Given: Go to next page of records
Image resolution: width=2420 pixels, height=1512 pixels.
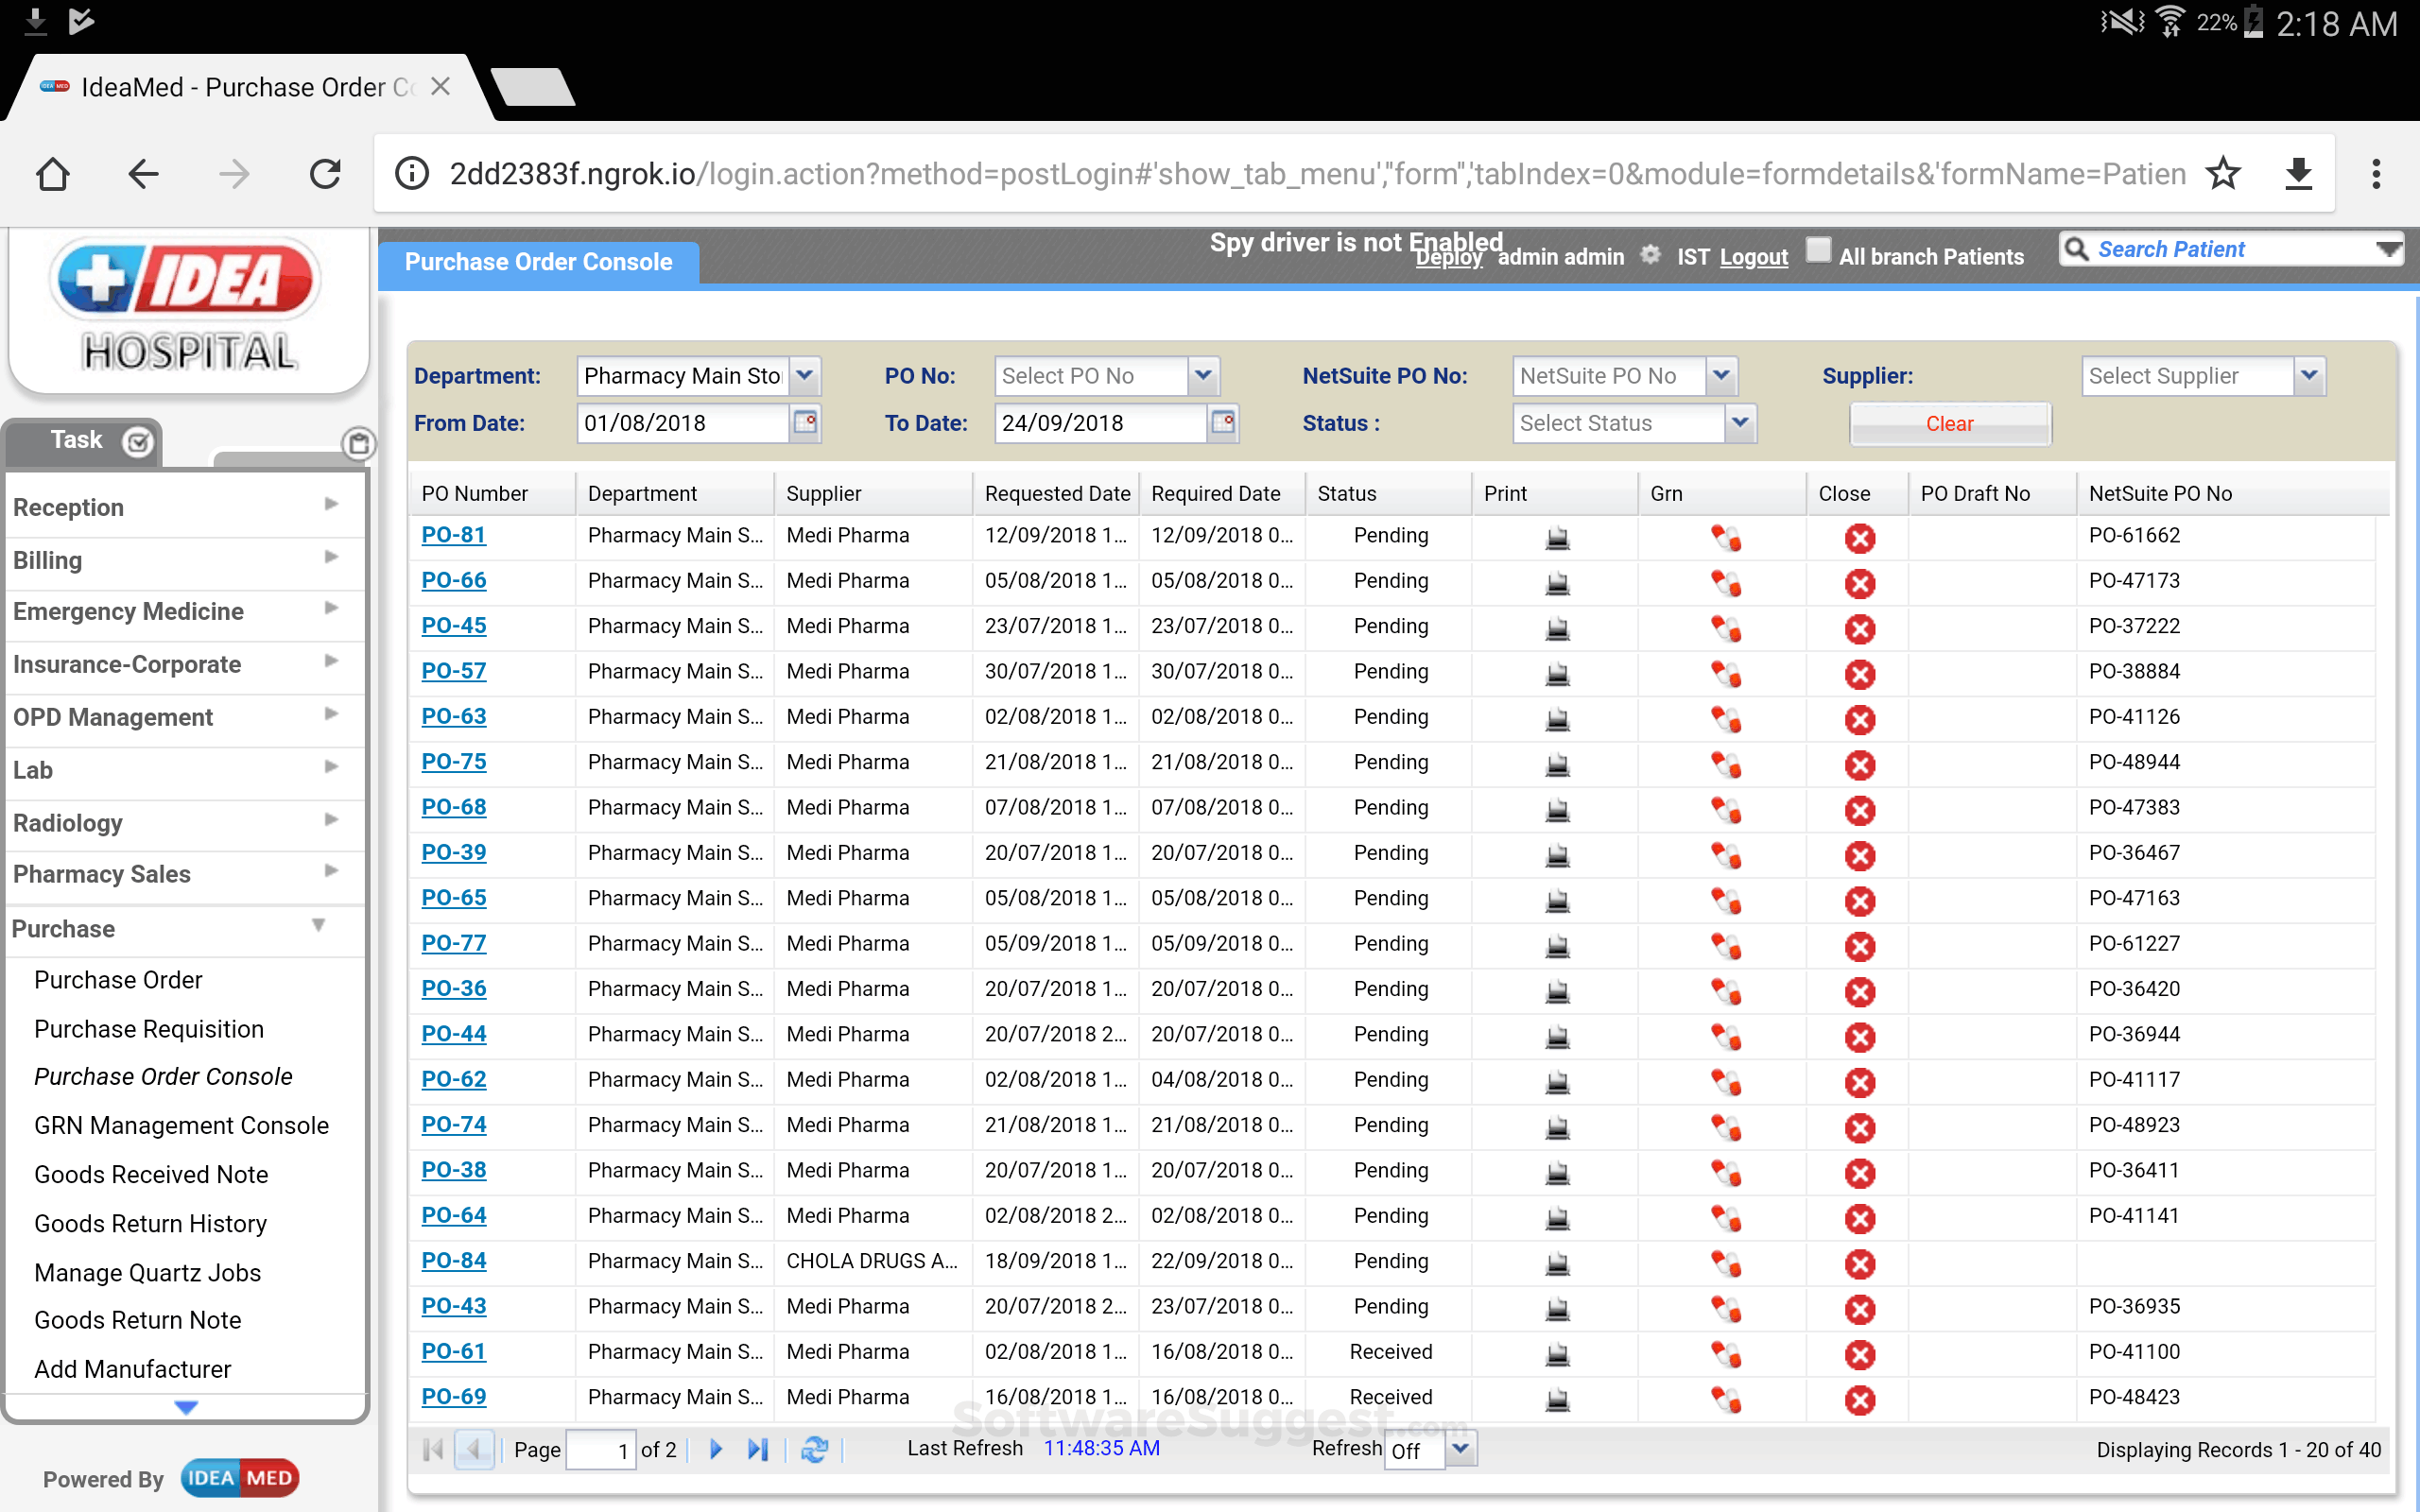Looking at the screenshot, I should click(716, 1449).
